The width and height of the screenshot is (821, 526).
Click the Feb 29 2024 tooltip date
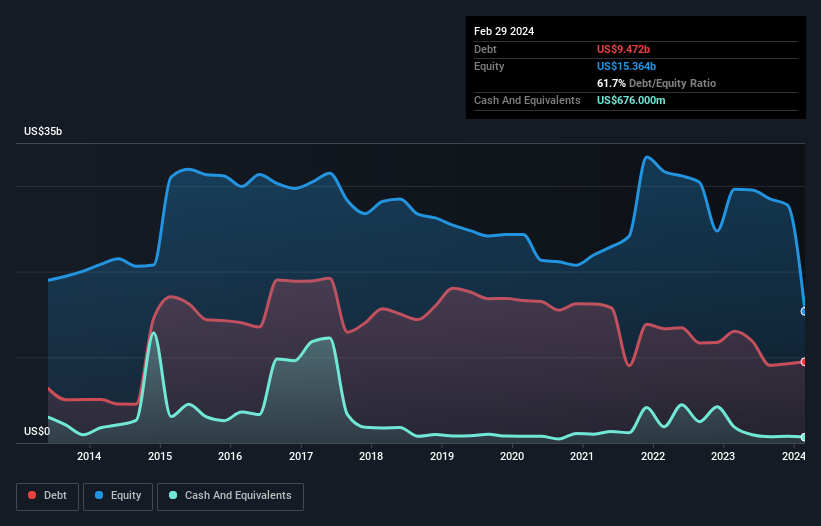(504, 31)
